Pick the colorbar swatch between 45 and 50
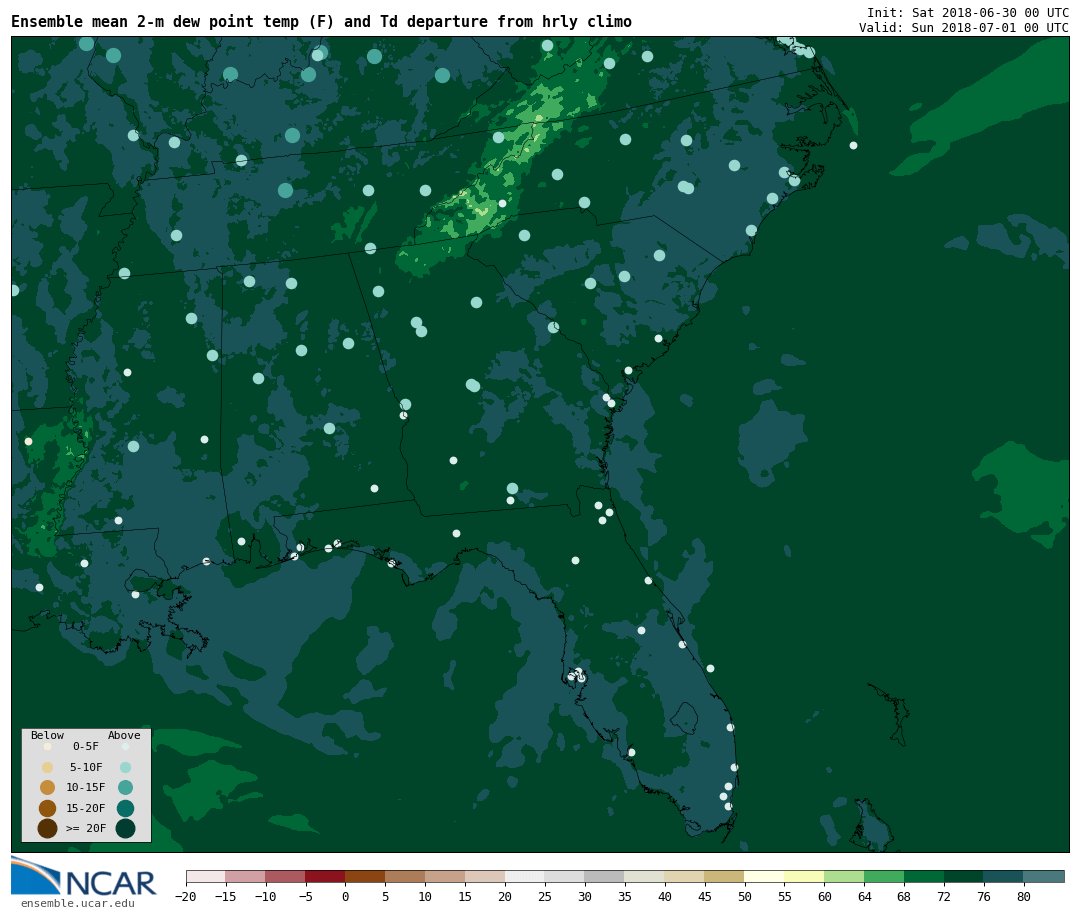Image resolution: width=1080 pixels, height=915 pixels. [725, 876]
